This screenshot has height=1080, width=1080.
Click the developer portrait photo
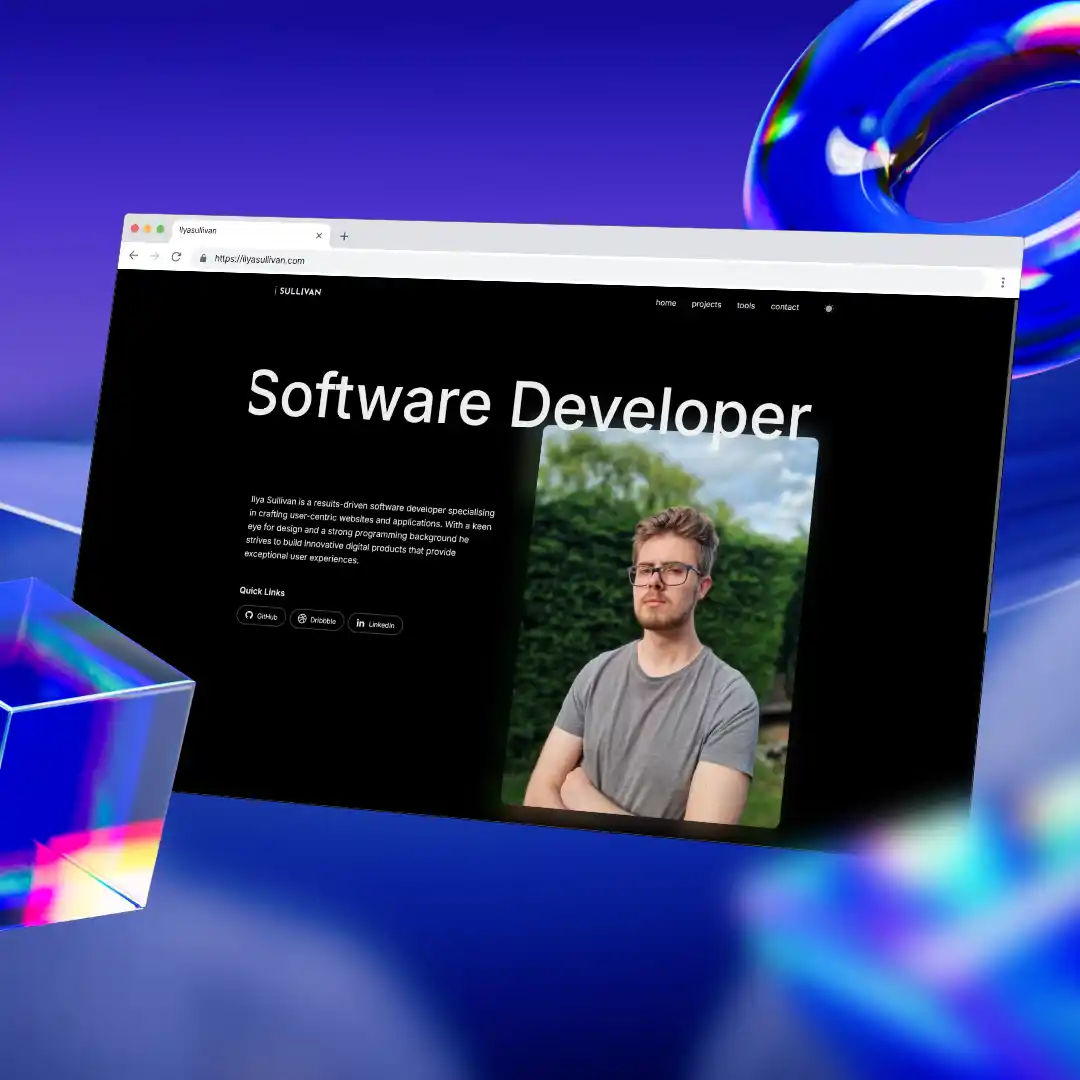click(660, 630)
